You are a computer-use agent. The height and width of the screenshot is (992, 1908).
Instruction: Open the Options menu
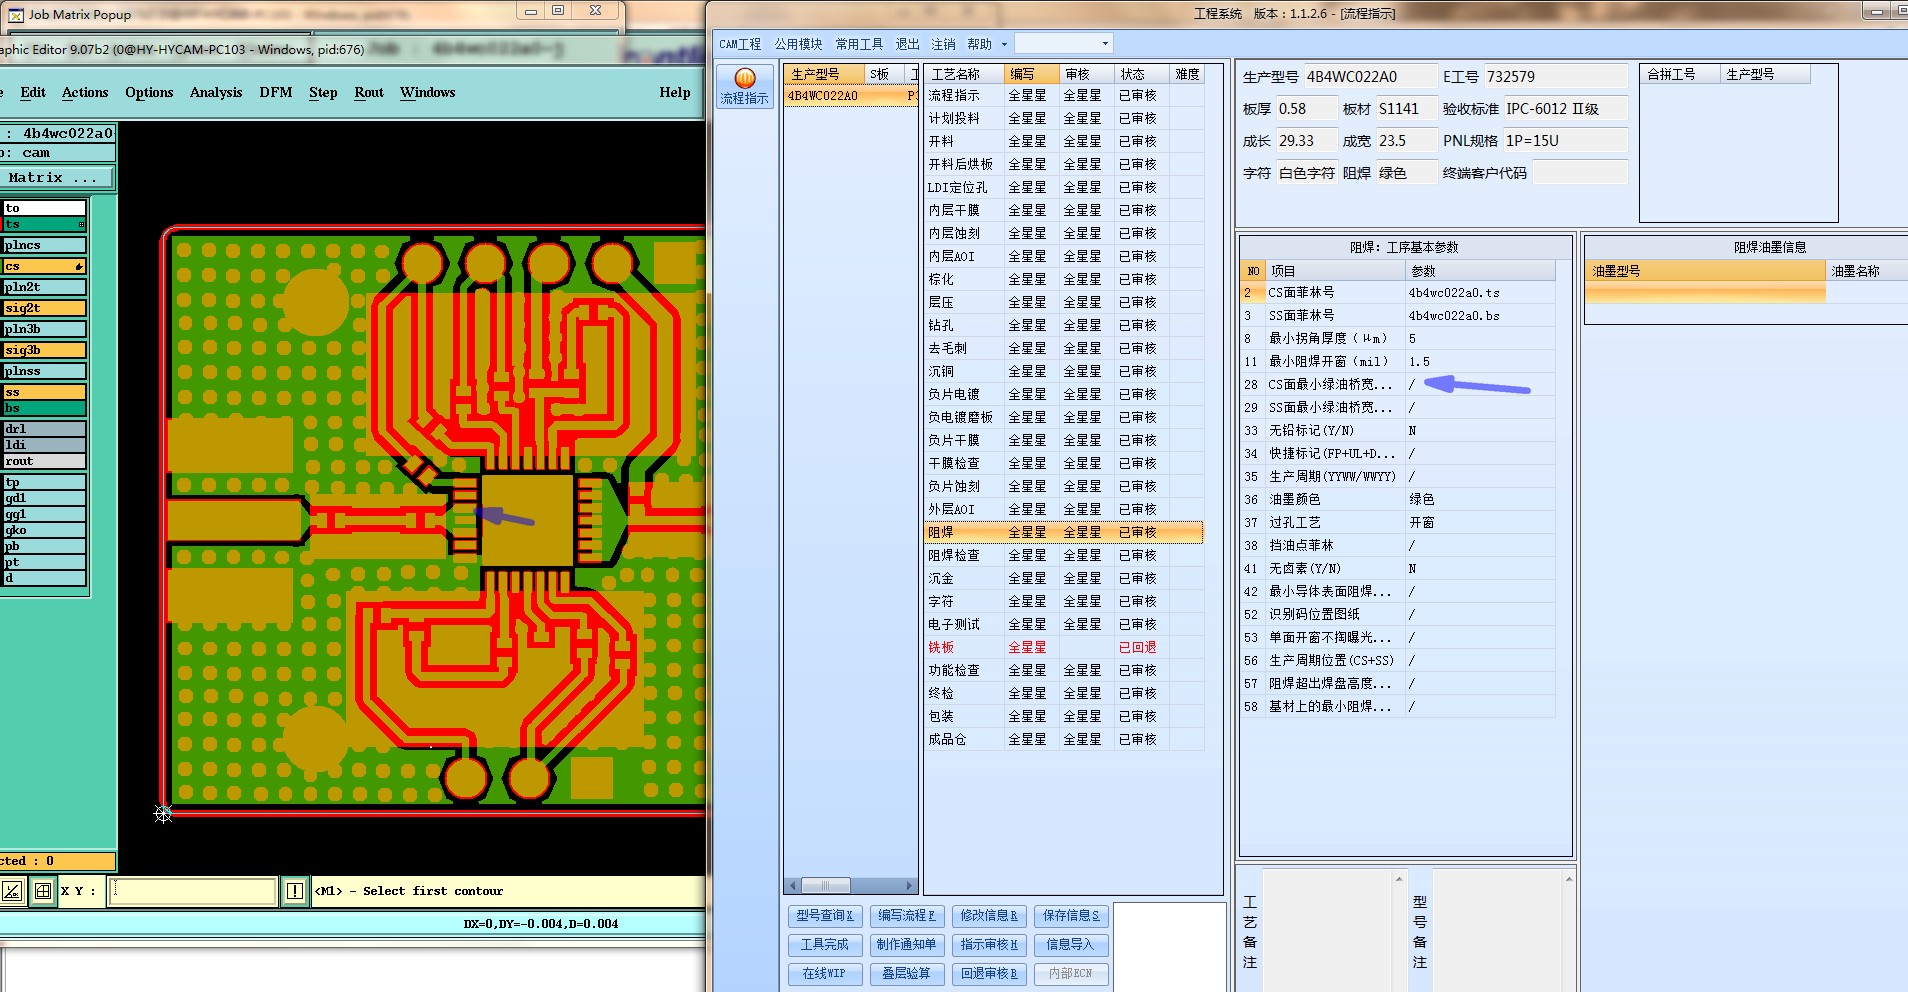click(x=149, y=92)
